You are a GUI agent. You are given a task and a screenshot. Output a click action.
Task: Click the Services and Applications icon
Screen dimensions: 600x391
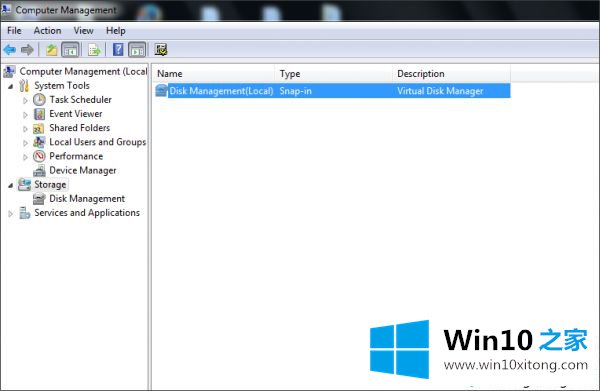click(x=24, y=213)
